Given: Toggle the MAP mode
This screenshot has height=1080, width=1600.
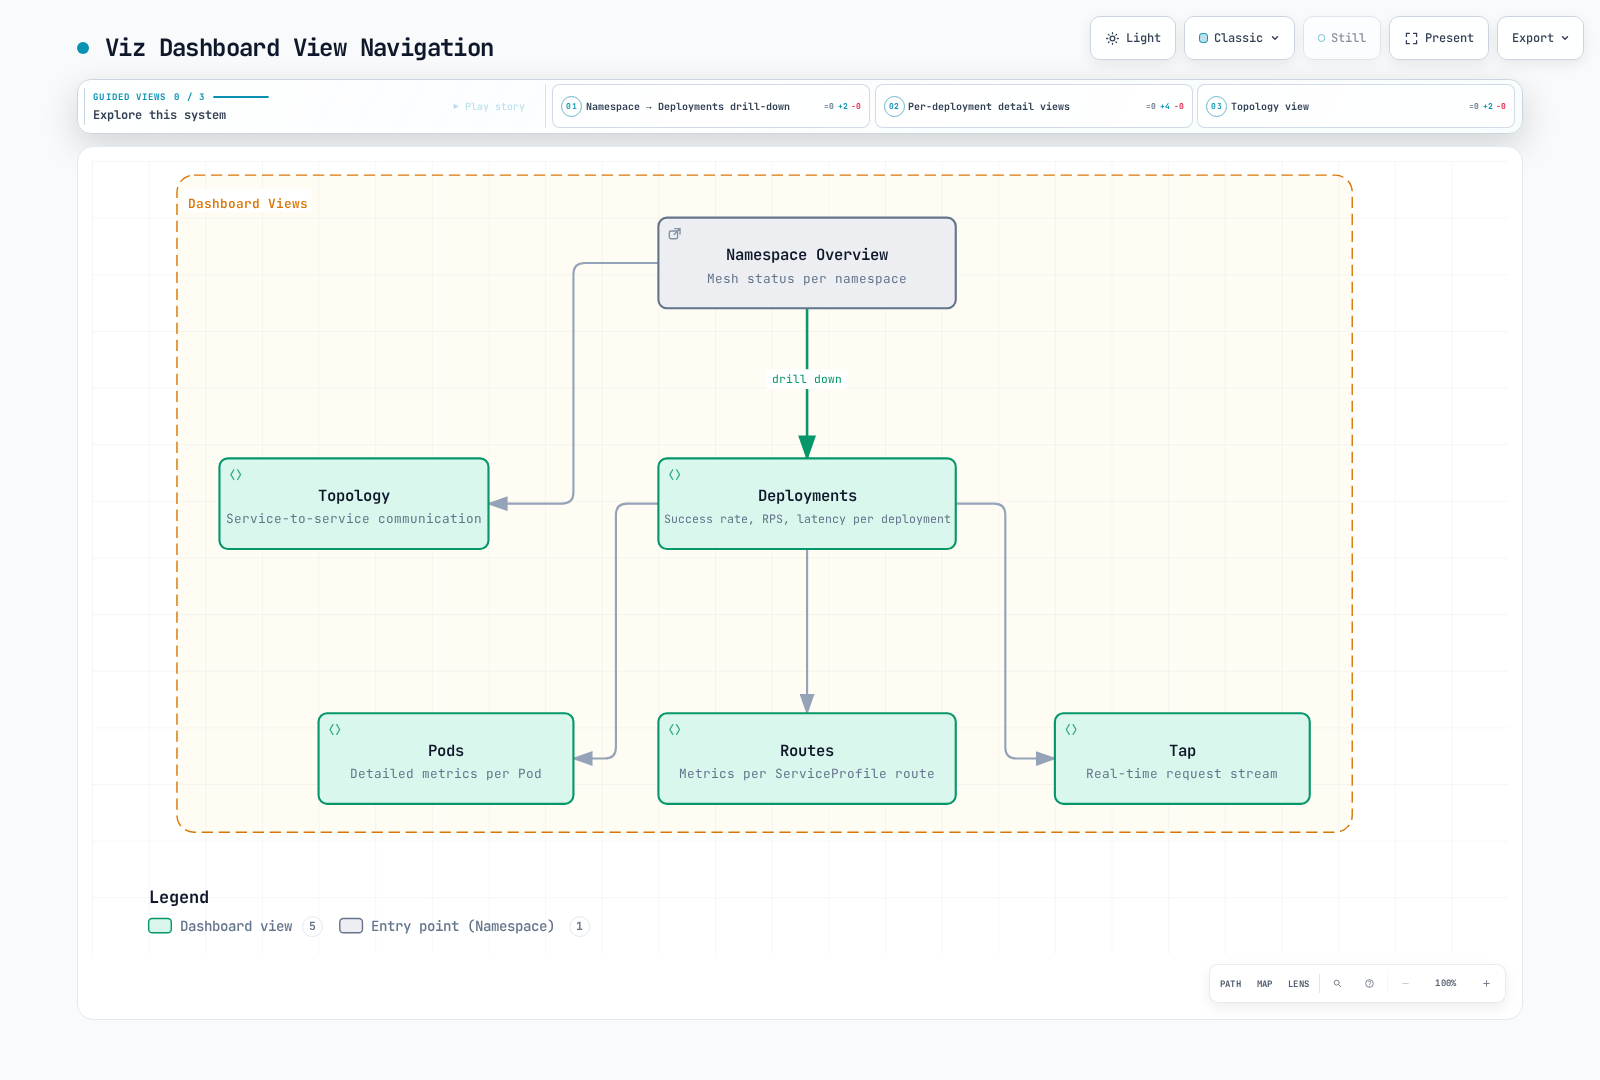Looking at the screenshot, I should pyautogui.click(x=1264, y=984).
